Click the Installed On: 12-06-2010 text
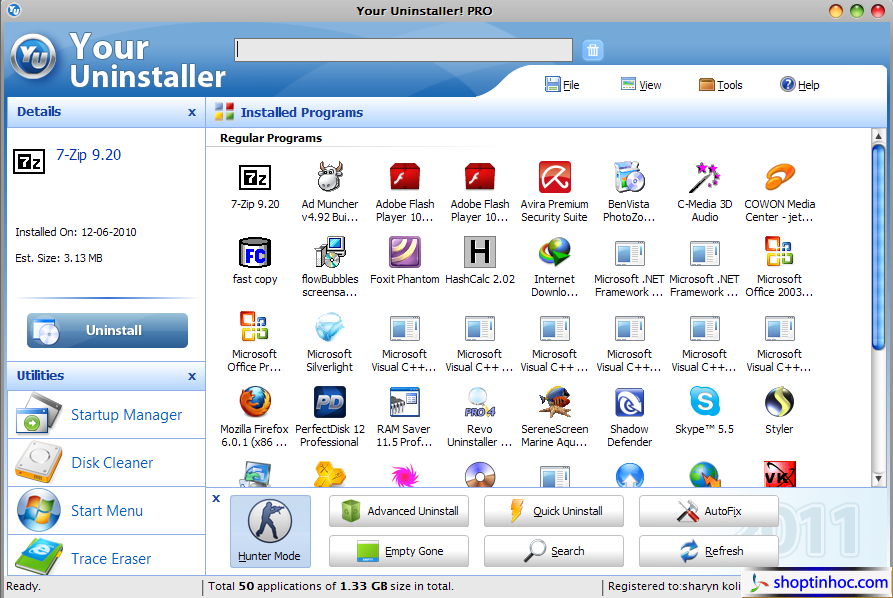This screenshot has width=893, height=598. coord(76,232)
